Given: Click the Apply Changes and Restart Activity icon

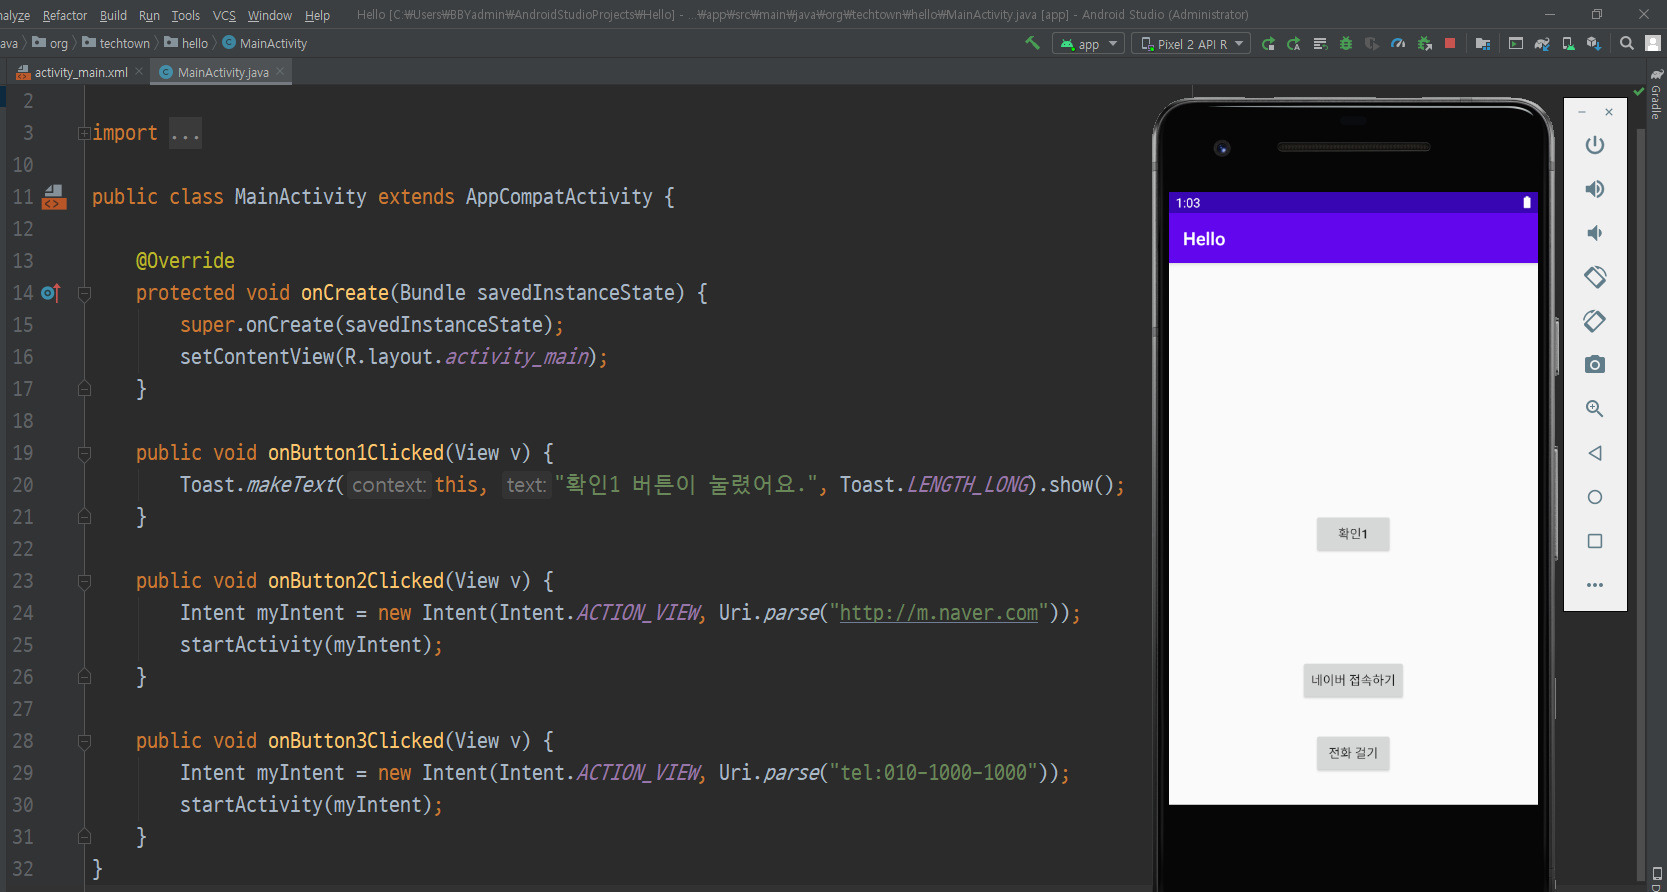Looking at the screenshot, I should (1269, 44).
